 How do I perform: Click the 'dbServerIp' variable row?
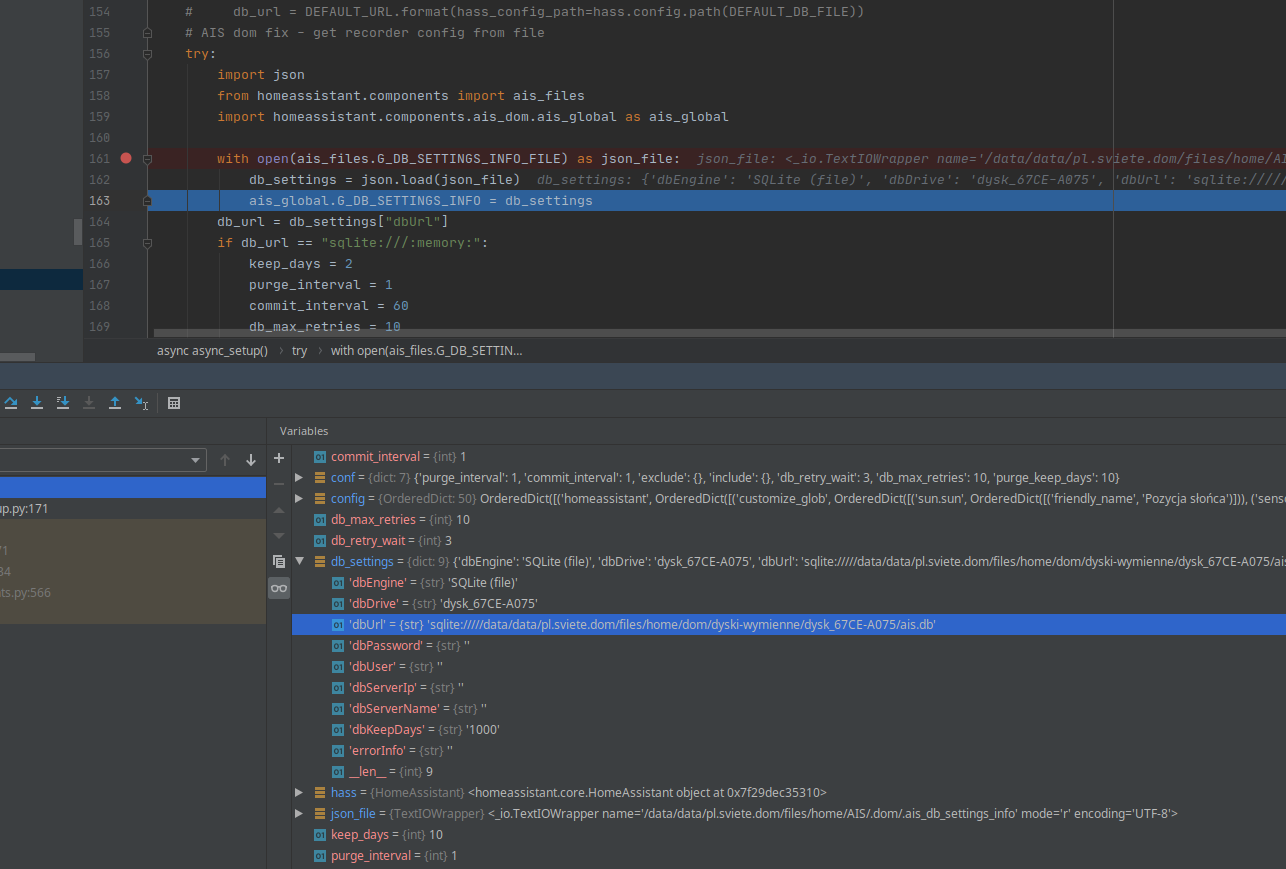point(789,688)
